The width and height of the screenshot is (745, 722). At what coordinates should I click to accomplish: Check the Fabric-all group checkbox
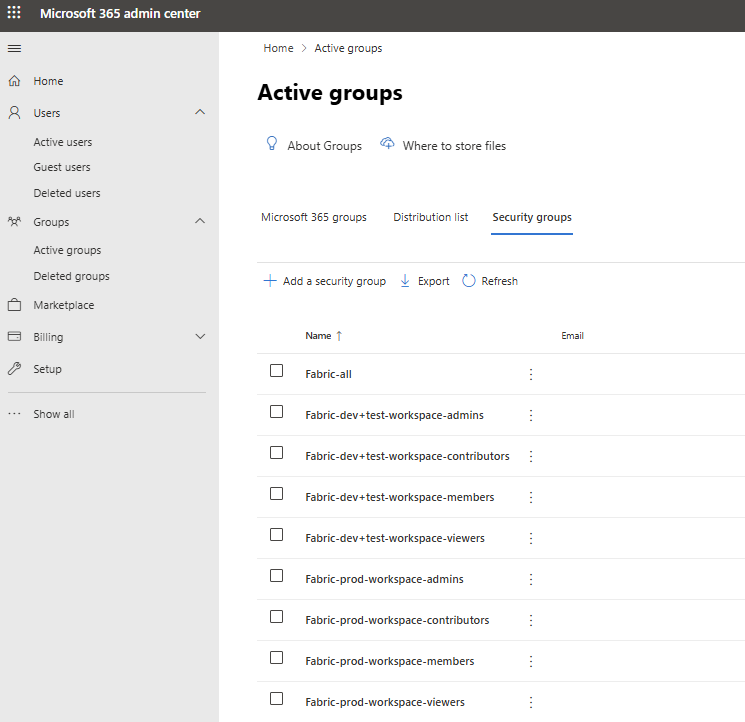pos(277,370)
